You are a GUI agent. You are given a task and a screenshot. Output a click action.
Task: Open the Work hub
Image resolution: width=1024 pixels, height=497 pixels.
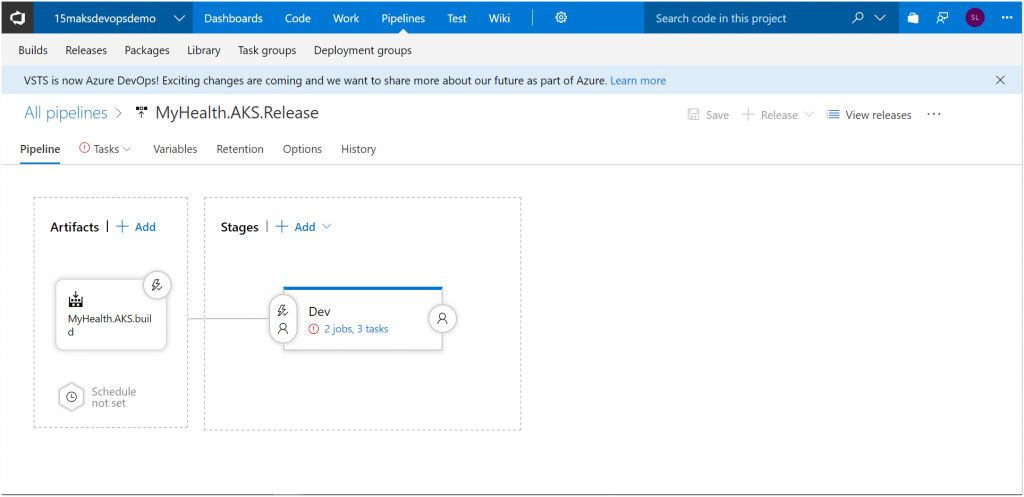[x=346, y=18]
